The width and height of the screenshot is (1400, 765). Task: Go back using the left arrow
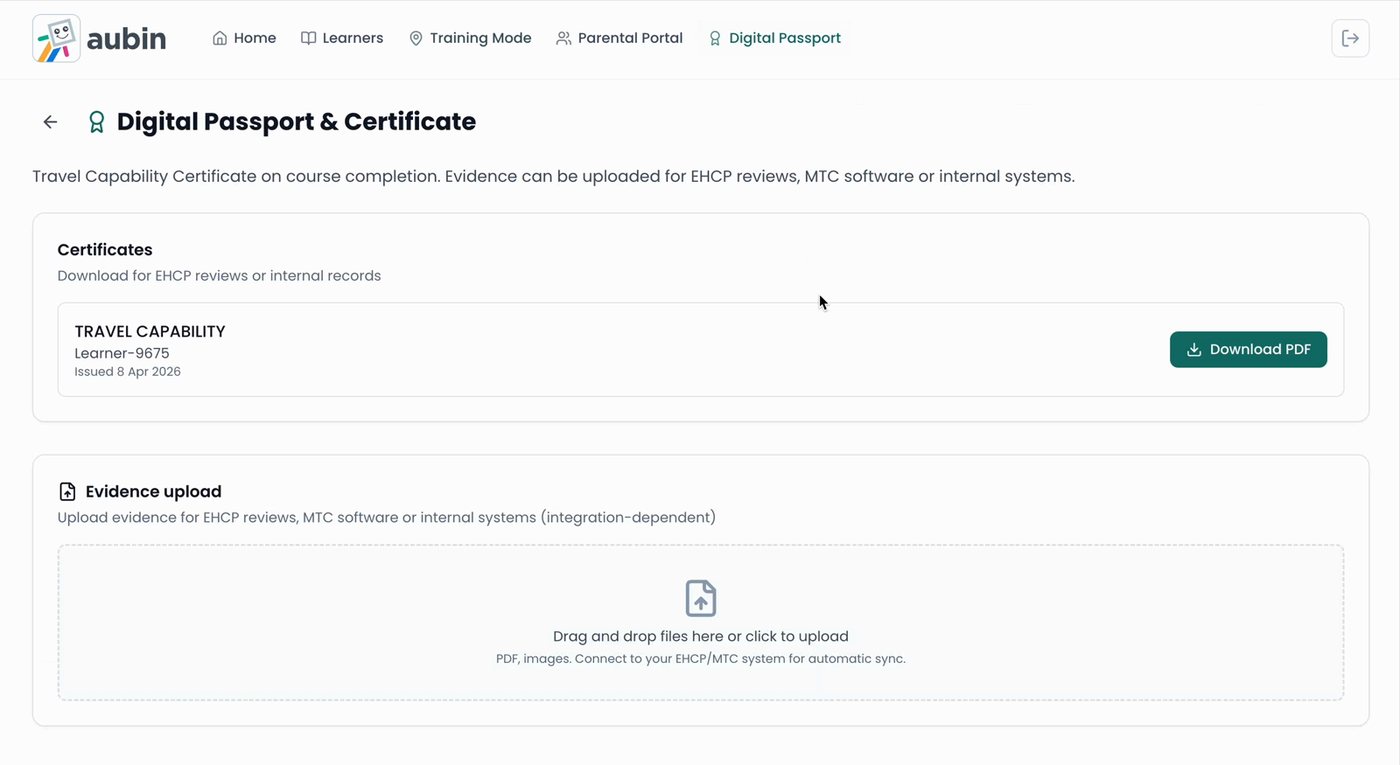click(50, 122)
